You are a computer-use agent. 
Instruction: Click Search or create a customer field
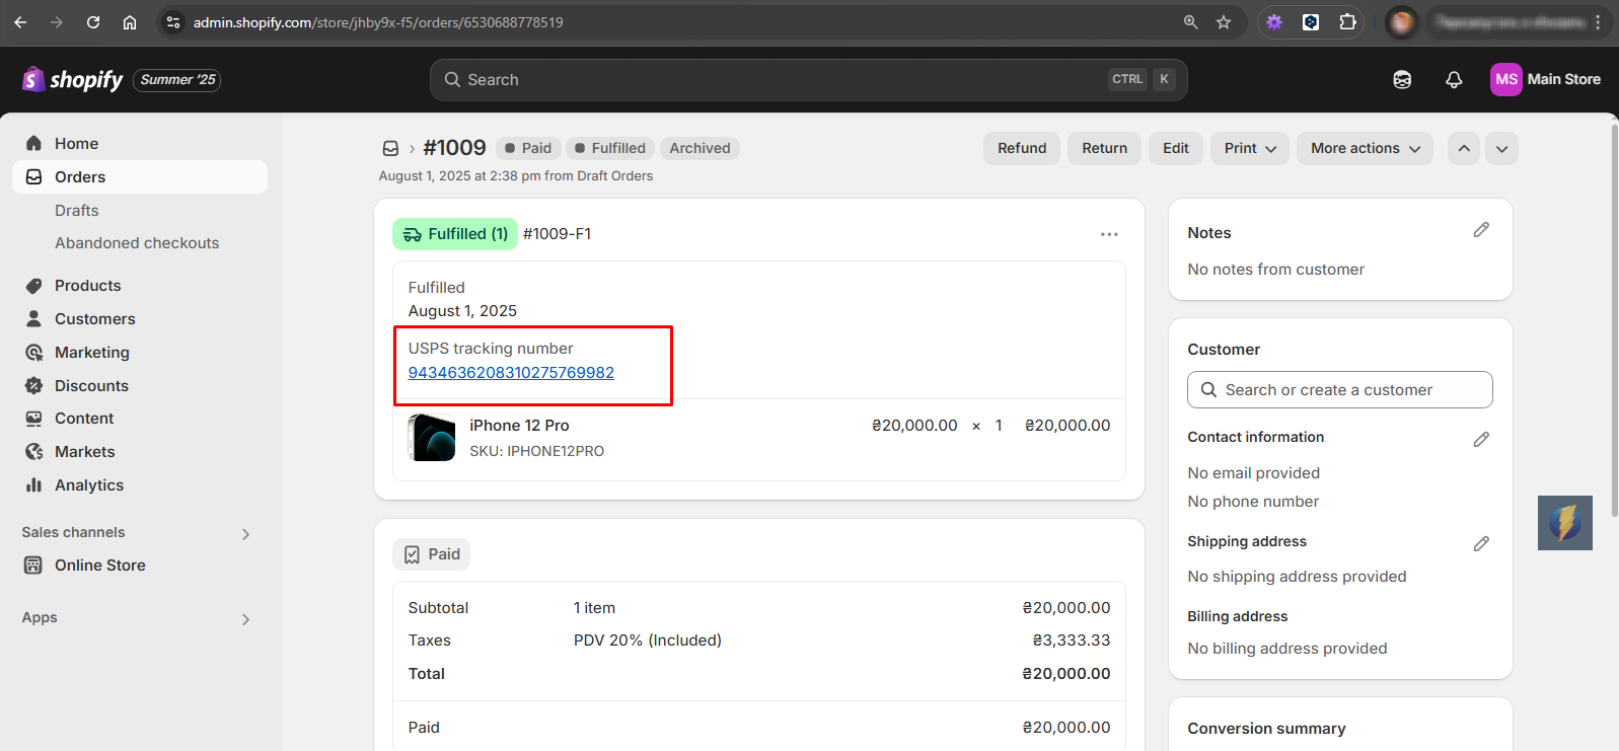pyautogui.click(x=1340, y=390)
